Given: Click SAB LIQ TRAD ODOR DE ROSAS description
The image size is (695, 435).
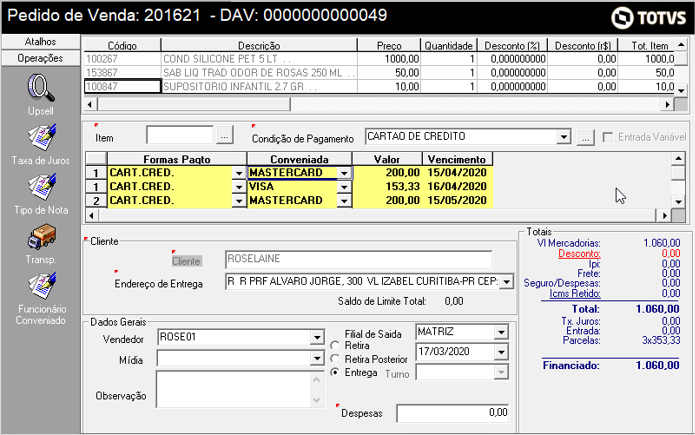Looking at the screenshot, I should [x=259, y=73].
